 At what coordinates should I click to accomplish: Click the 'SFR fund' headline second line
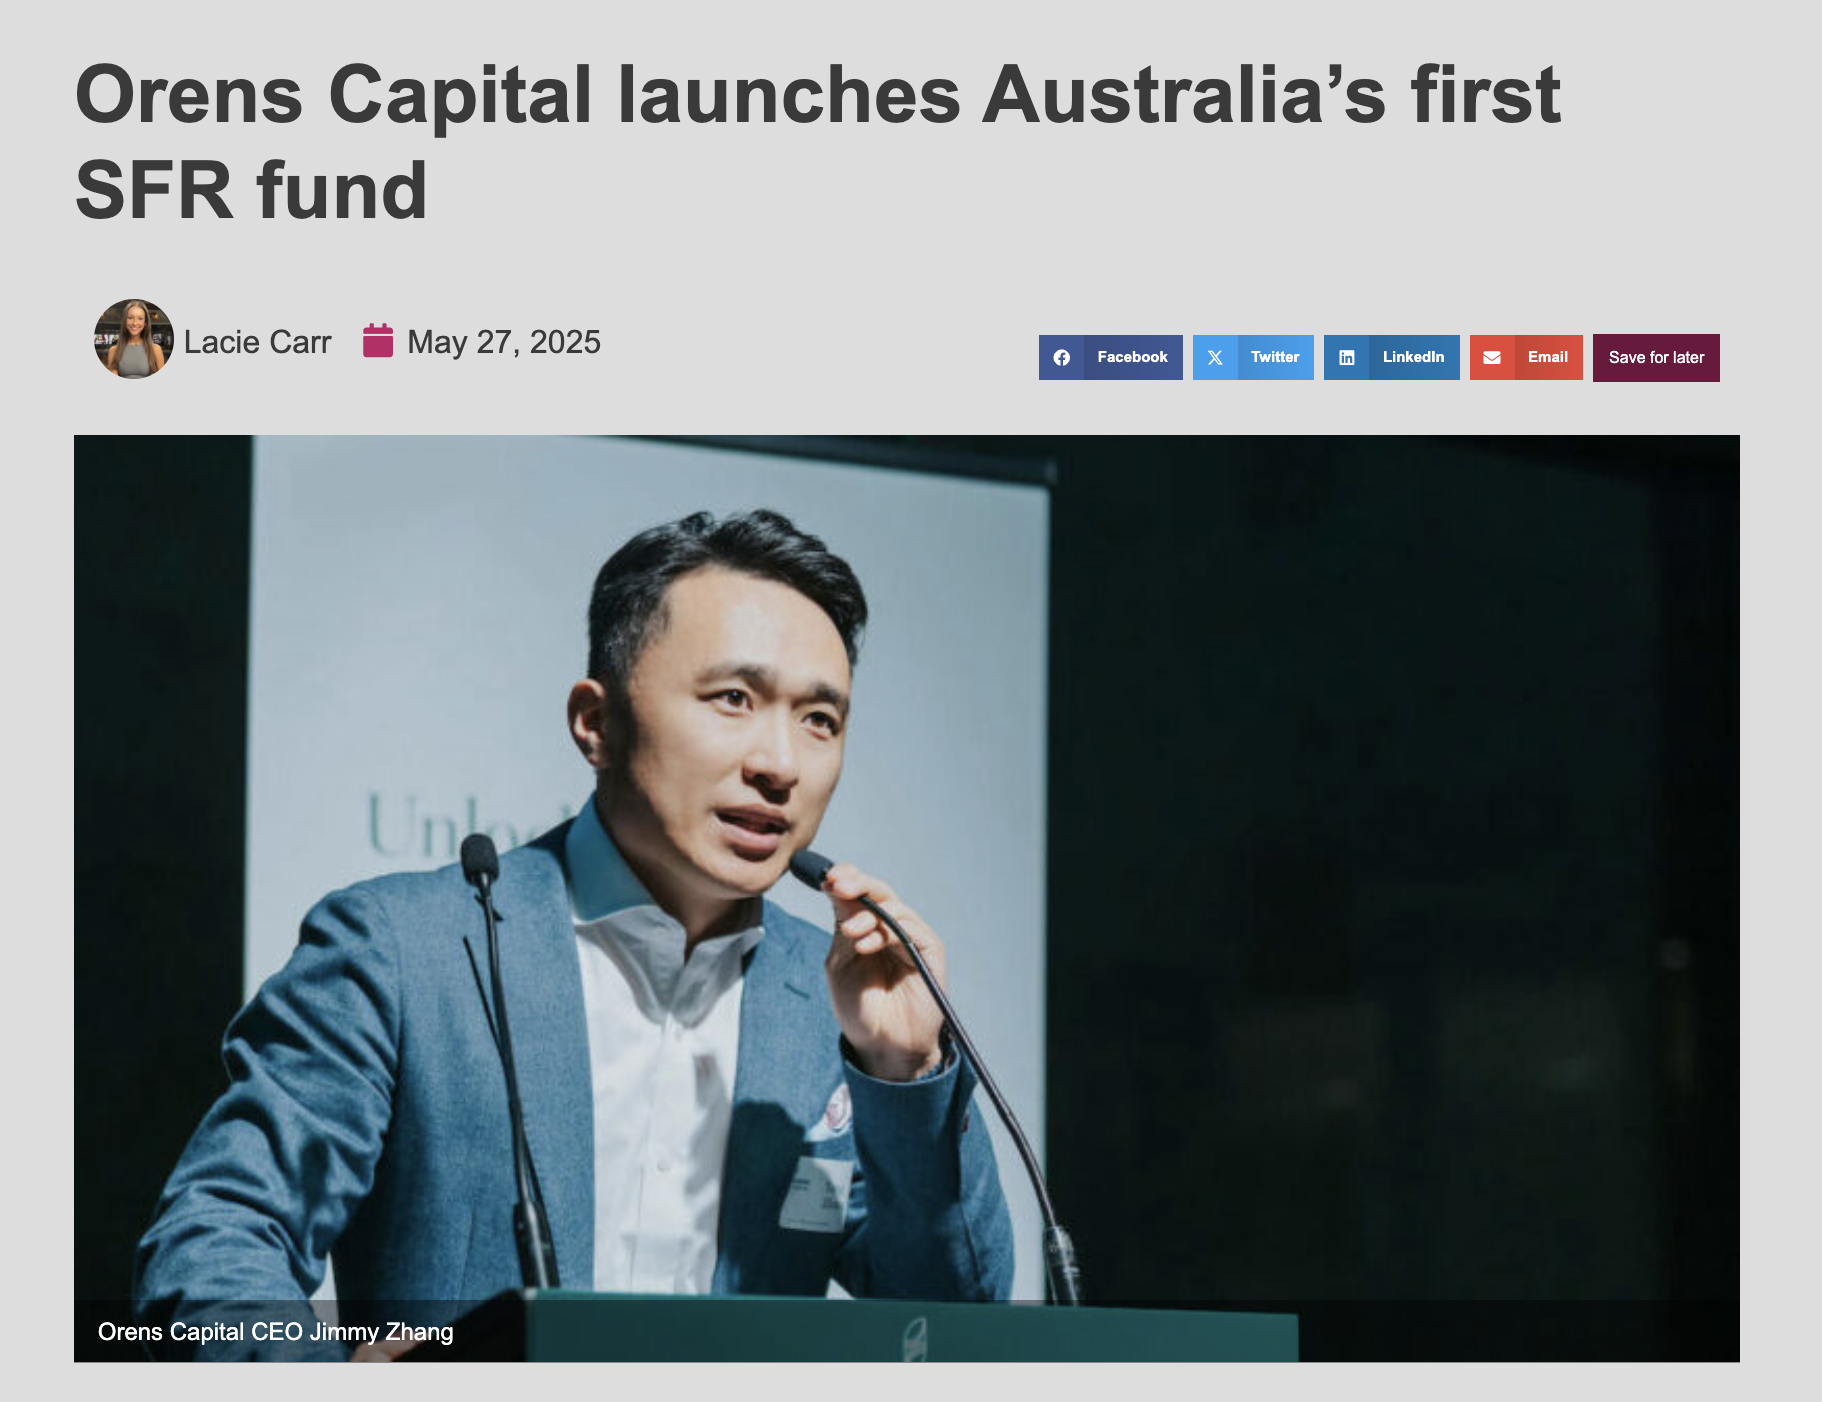coord(251,190)
